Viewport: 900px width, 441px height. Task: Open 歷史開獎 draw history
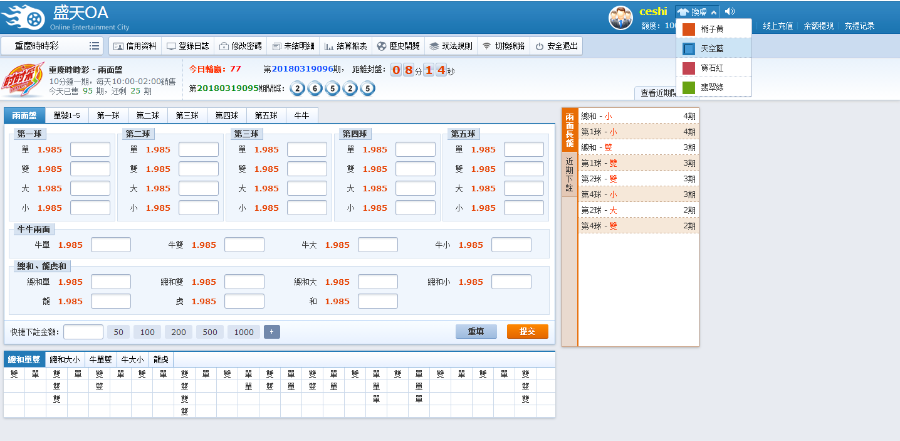coord(398,46)
